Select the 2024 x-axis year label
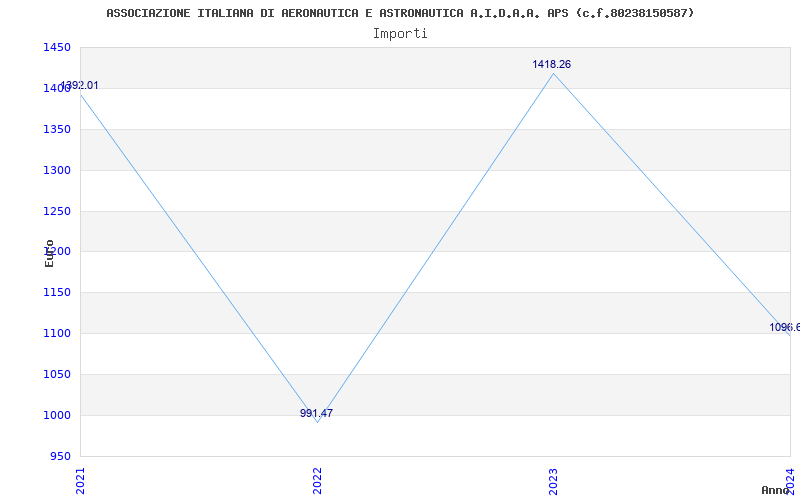Image resolution: width=800 pixels, height=500 pixels. click(x=789, y=480)
